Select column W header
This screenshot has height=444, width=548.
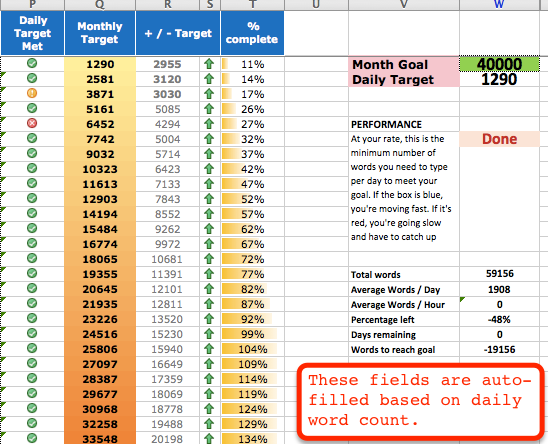499,5
